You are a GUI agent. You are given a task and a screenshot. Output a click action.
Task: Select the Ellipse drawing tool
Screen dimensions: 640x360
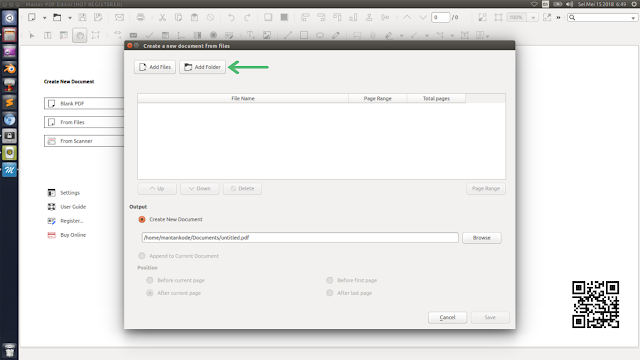[x=320, y=35]
